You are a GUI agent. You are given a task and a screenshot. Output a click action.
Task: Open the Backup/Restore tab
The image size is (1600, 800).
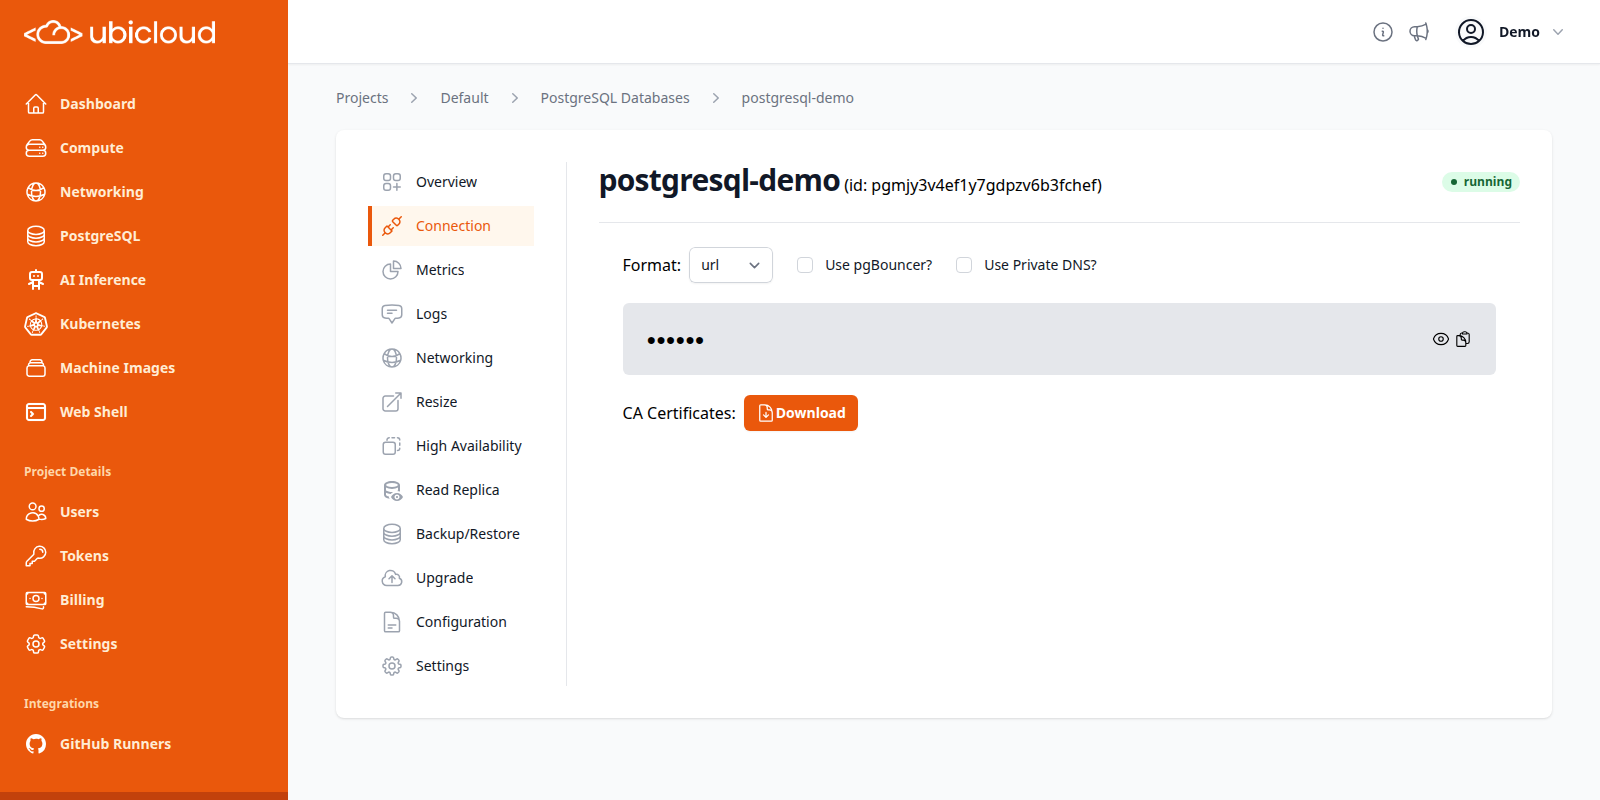[451, 534]
